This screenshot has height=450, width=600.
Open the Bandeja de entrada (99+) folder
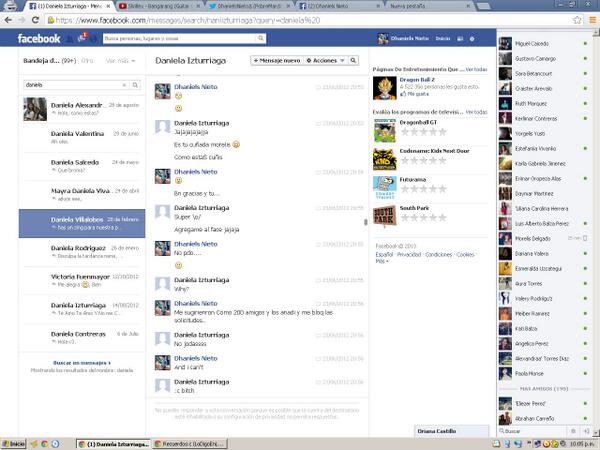pyautogui.click(x=49, y=61)
